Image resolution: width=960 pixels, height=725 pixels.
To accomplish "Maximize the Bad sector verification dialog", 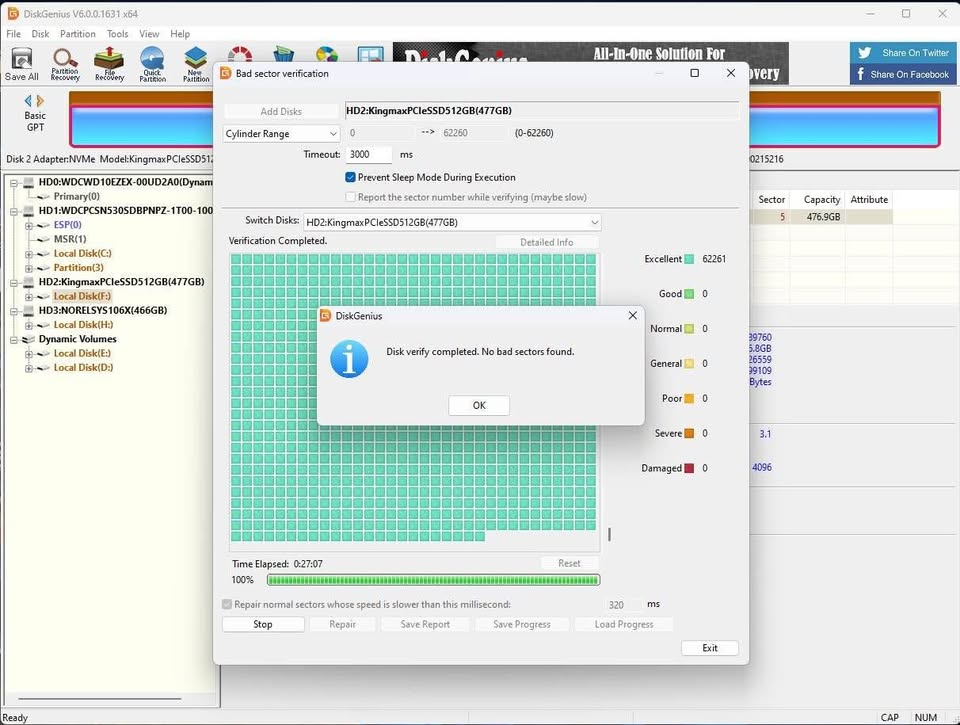I will click(x=694, y=73).
